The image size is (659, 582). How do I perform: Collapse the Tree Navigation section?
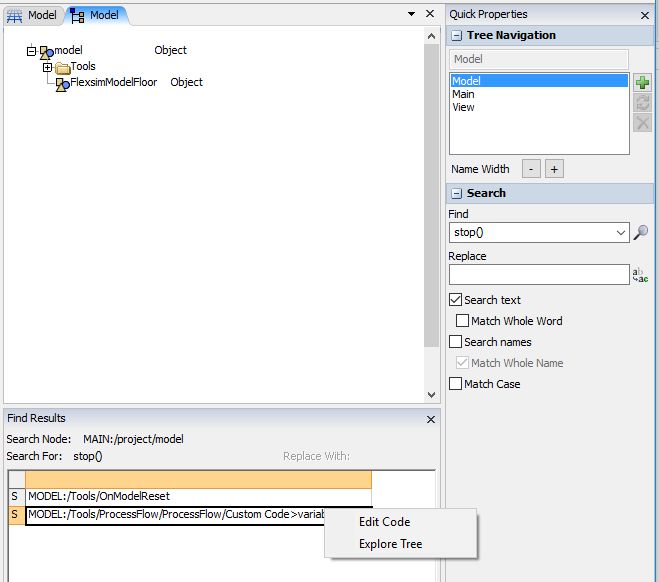pyautogui.click(x=456, y=36)
